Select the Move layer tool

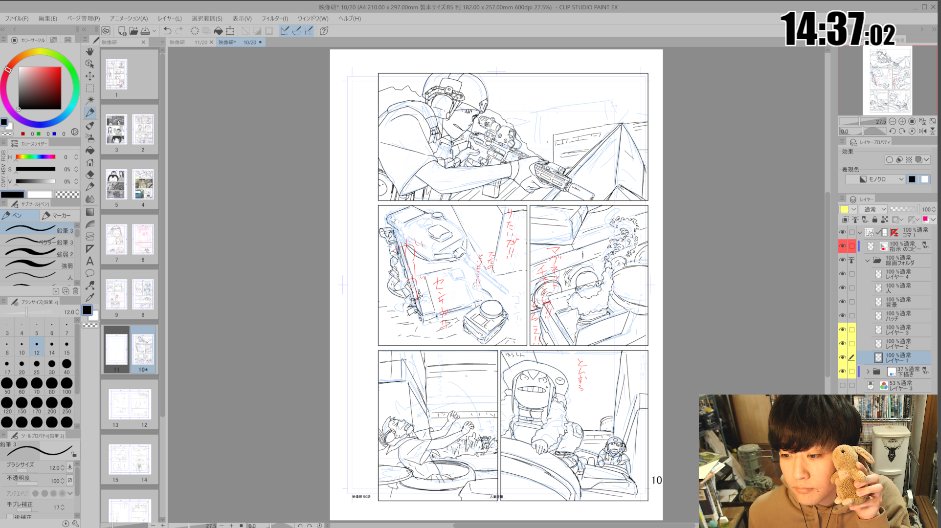[90, 76]
